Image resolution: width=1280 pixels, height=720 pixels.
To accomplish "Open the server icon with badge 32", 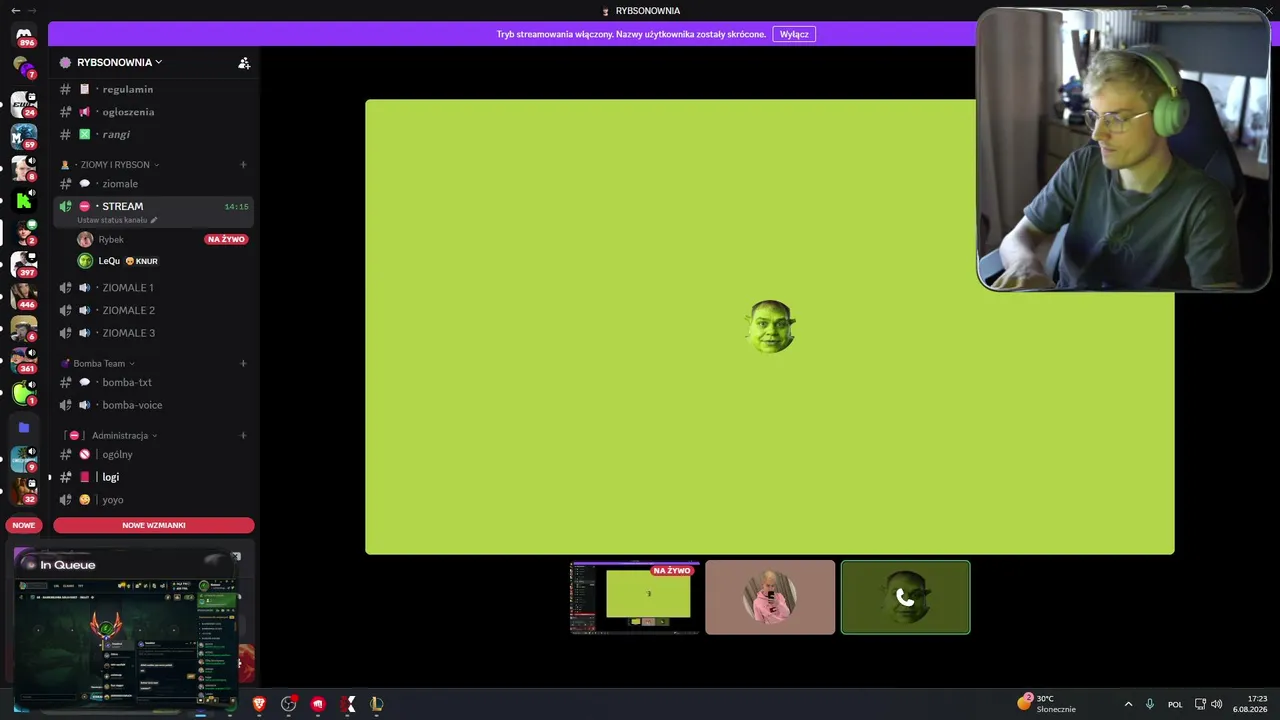I will [24, 491].
